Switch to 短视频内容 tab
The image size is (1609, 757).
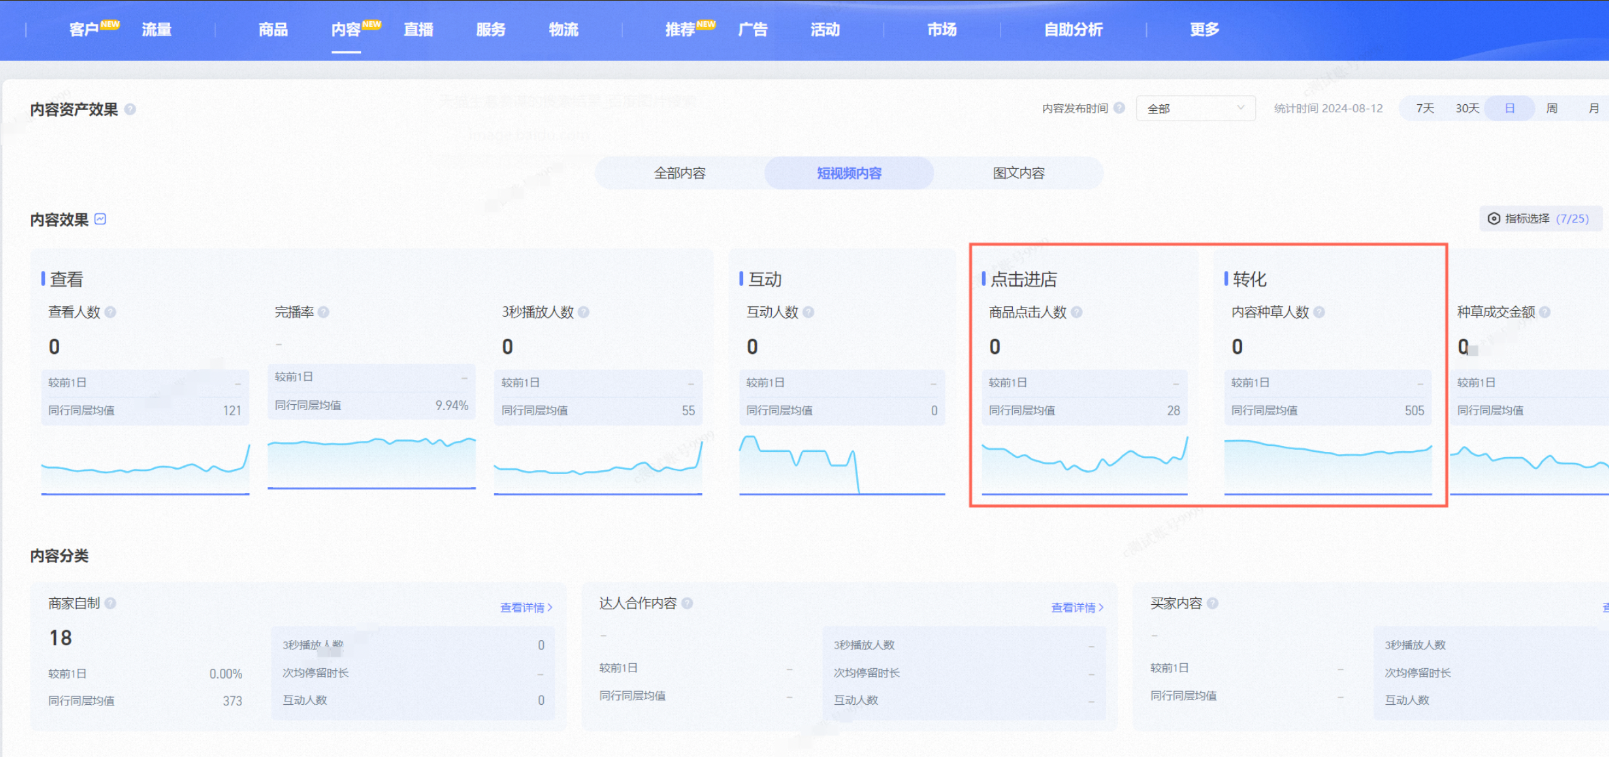(849, 173)
